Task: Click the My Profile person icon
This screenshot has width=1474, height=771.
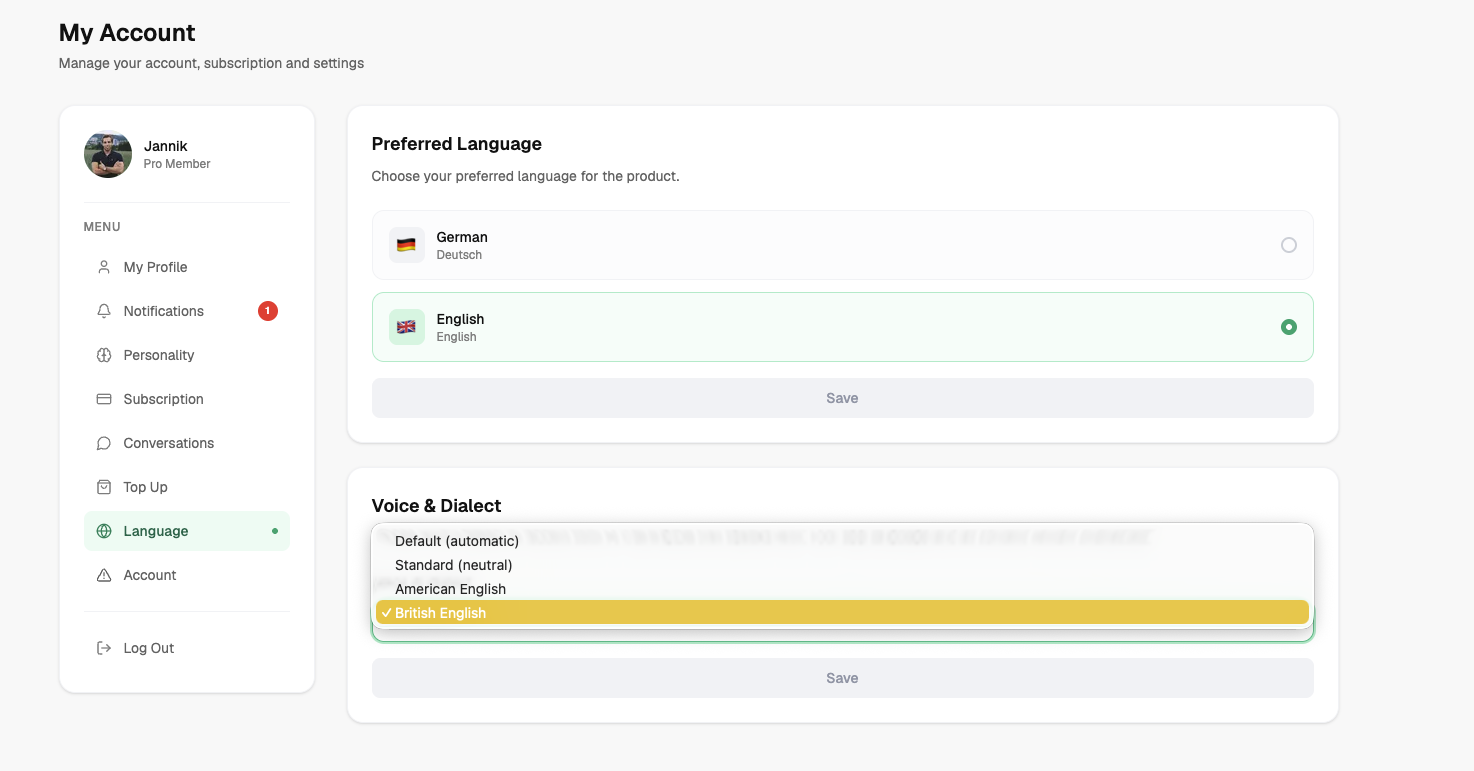Action: [x=104, y=267]
